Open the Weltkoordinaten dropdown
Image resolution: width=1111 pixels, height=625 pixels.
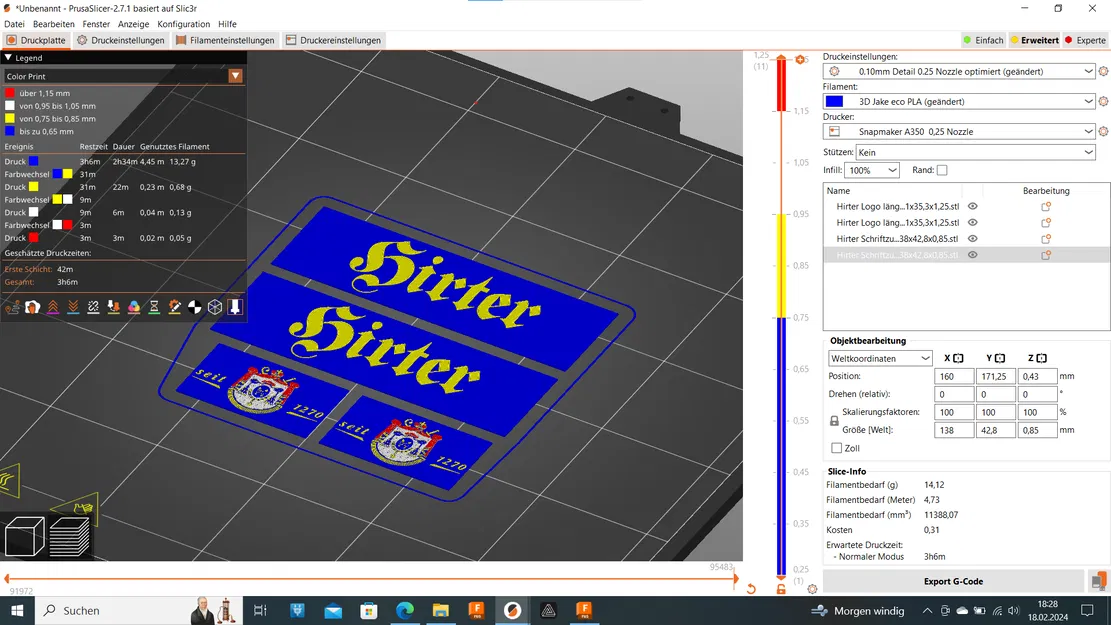(x=880, y=359)
